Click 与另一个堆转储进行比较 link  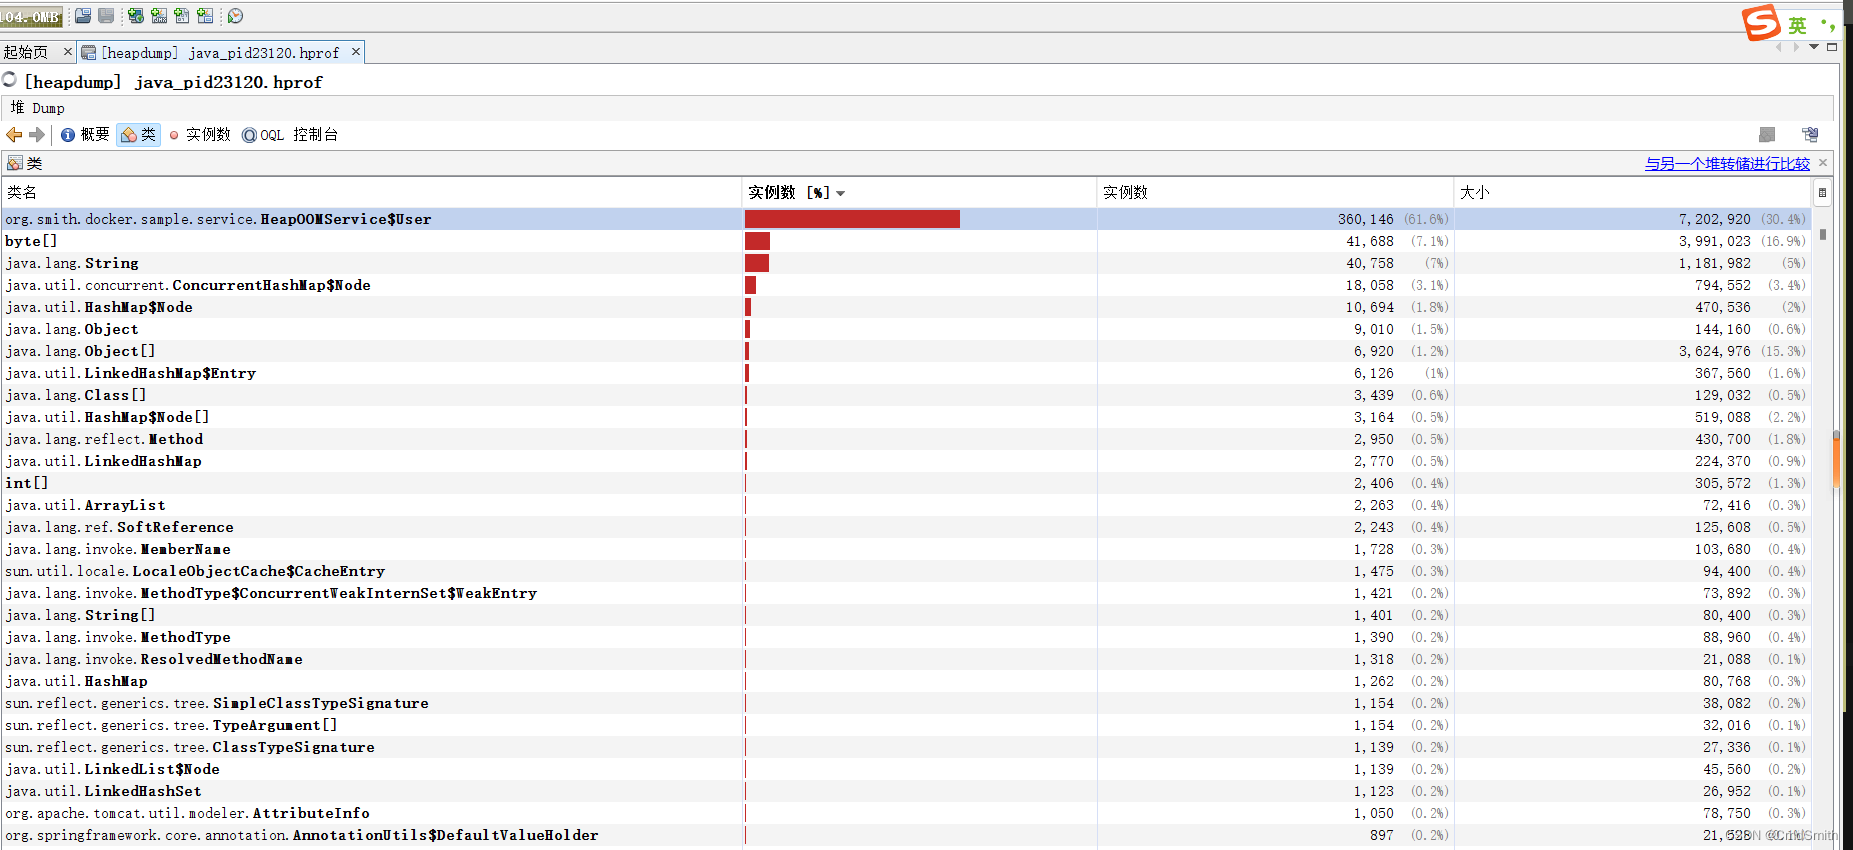click(x=1727, y=164)
